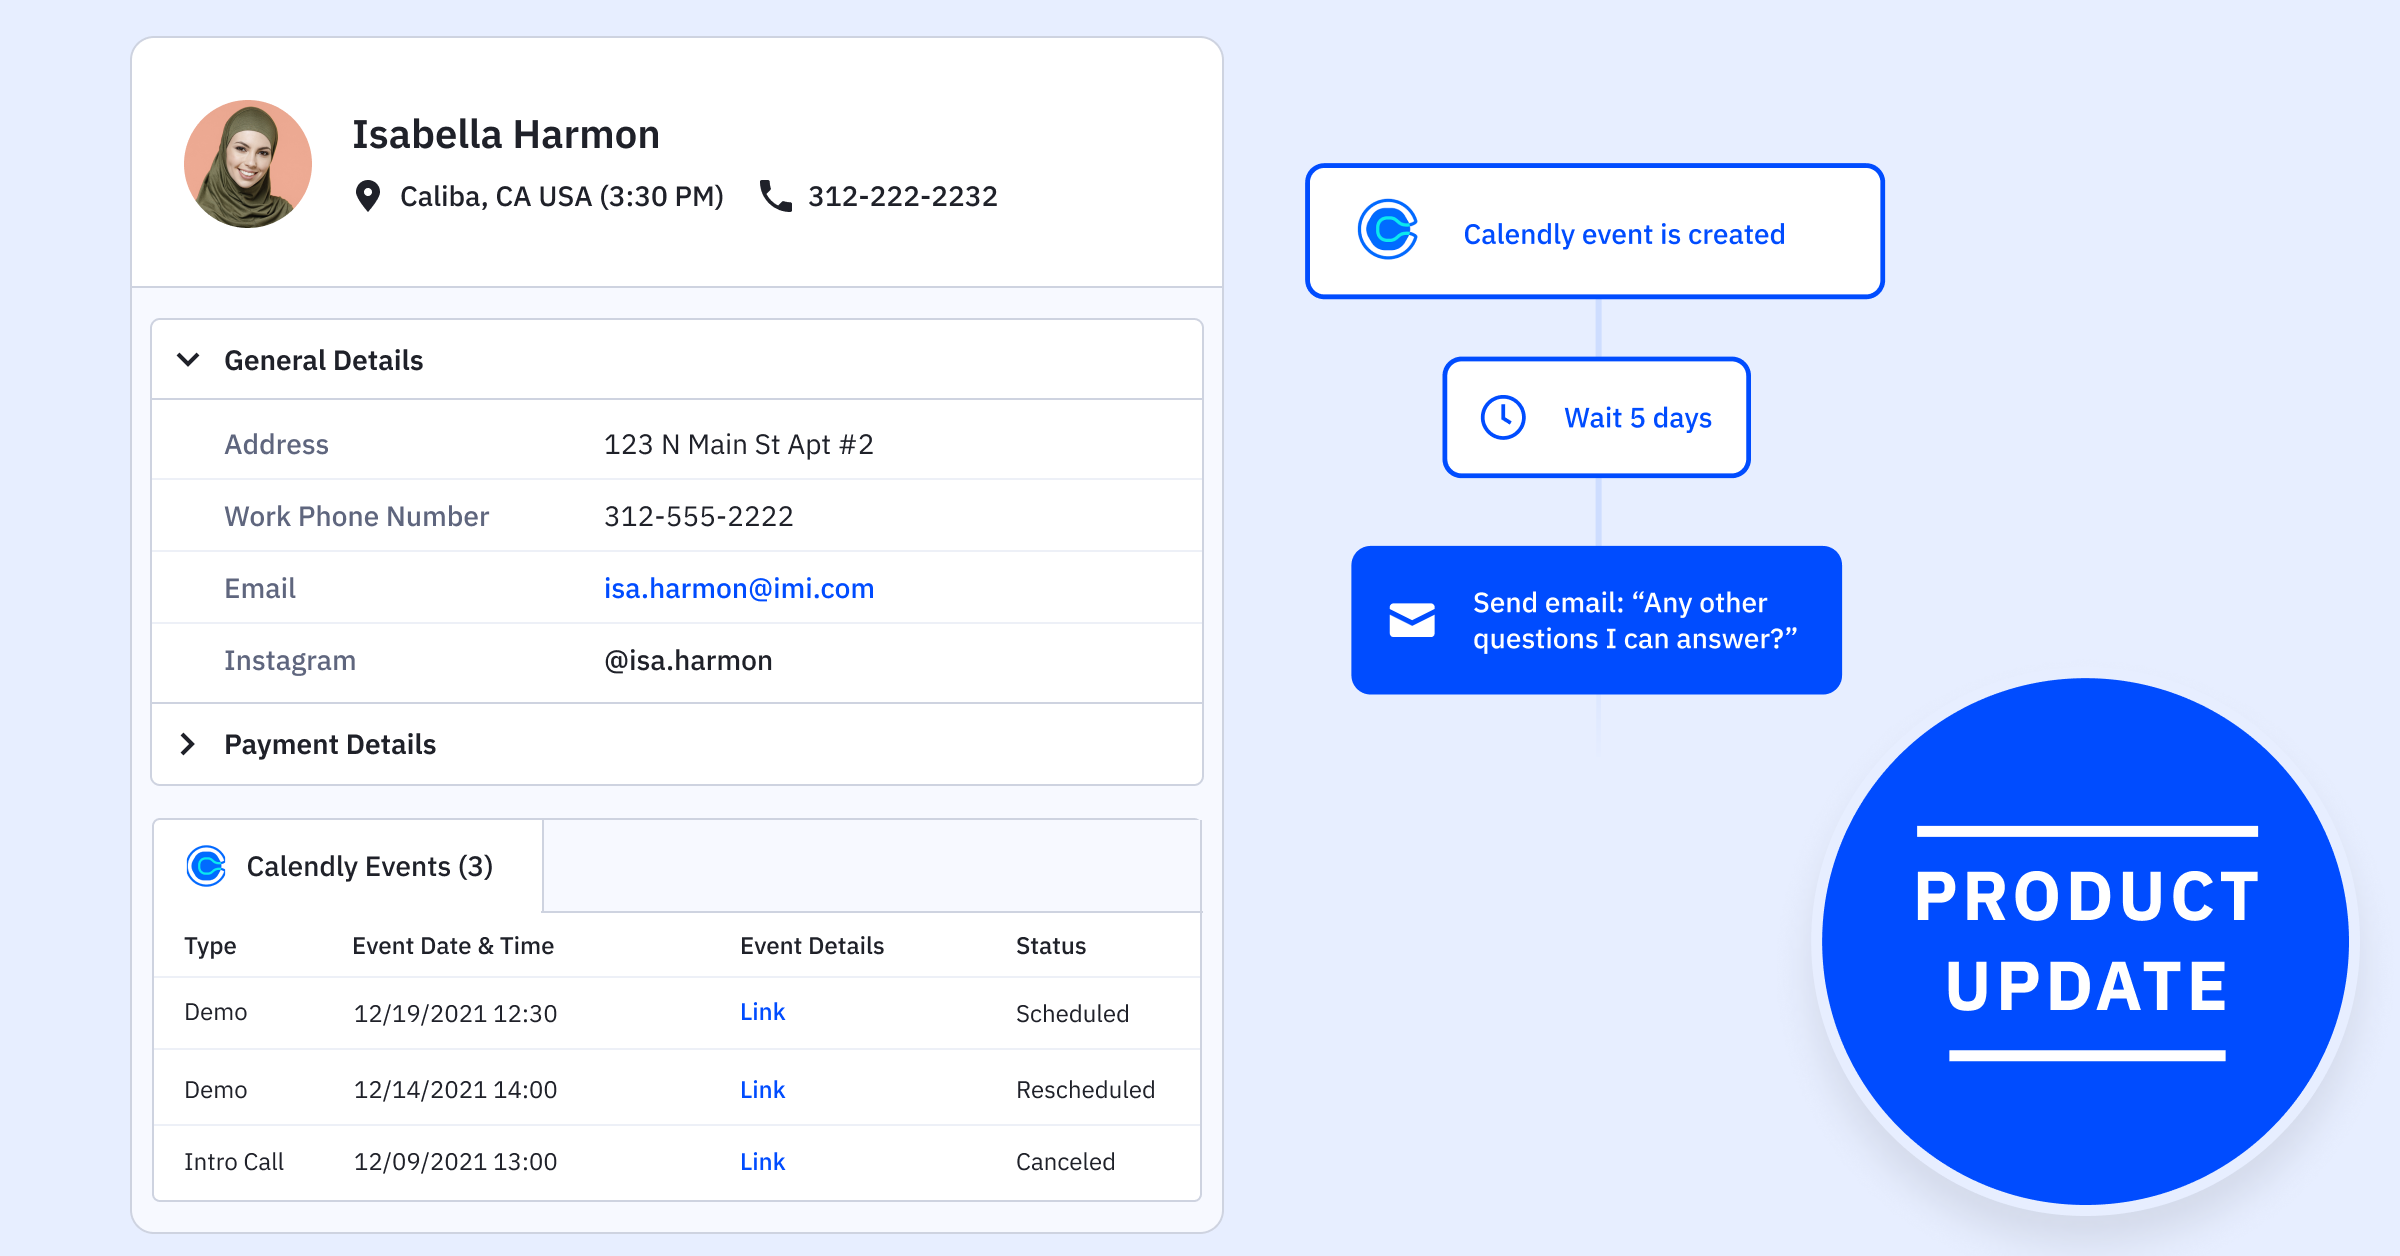Click the Event Date & Time column header
2400x1256 pixels.
453,946
